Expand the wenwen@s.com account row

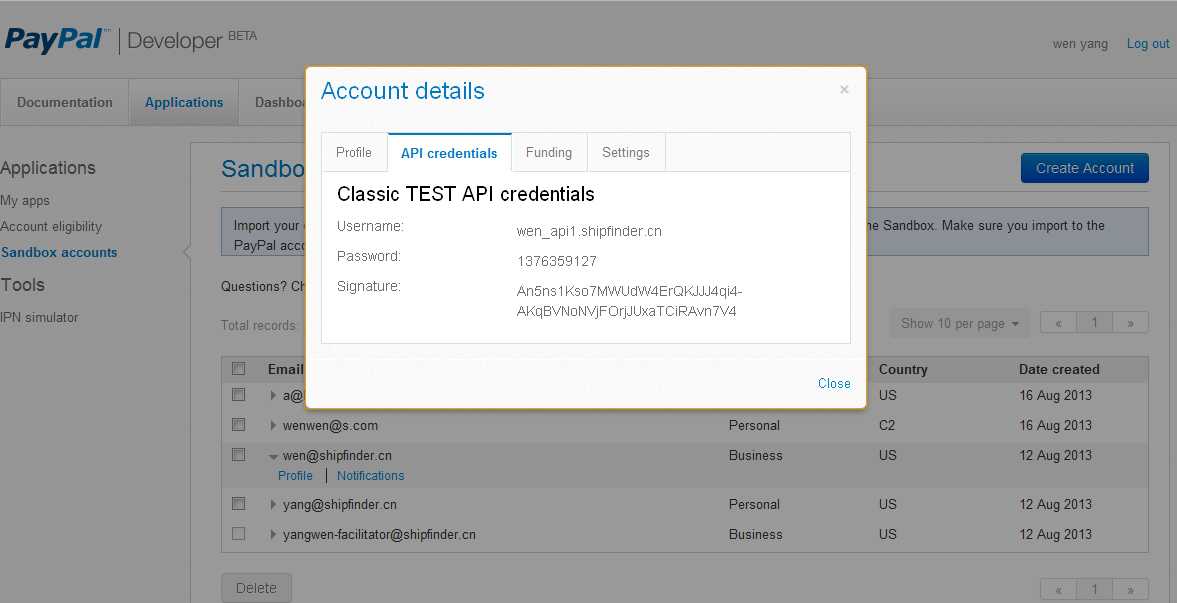tap(273, 425)
